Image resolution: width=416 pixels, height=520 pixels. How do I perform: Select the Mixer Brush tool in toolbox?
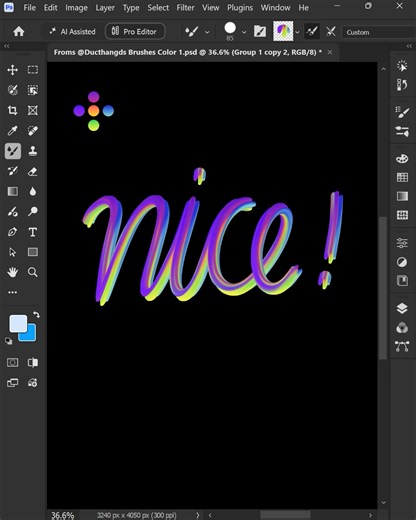pos(13,151)
